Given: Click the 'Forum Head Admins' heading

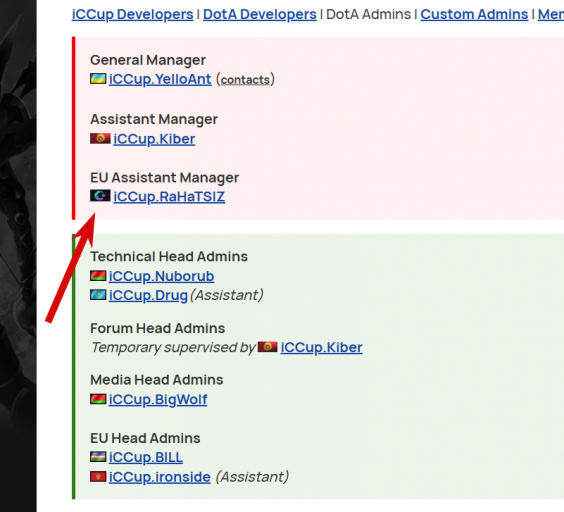Looking at the screenshot, I should [157, 328].
